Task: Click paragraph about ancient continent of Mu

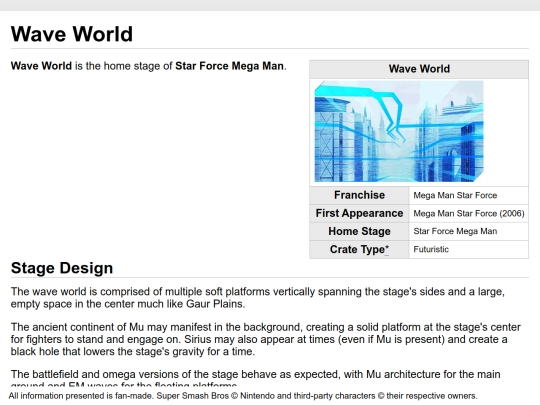Action: coord(266,339)
